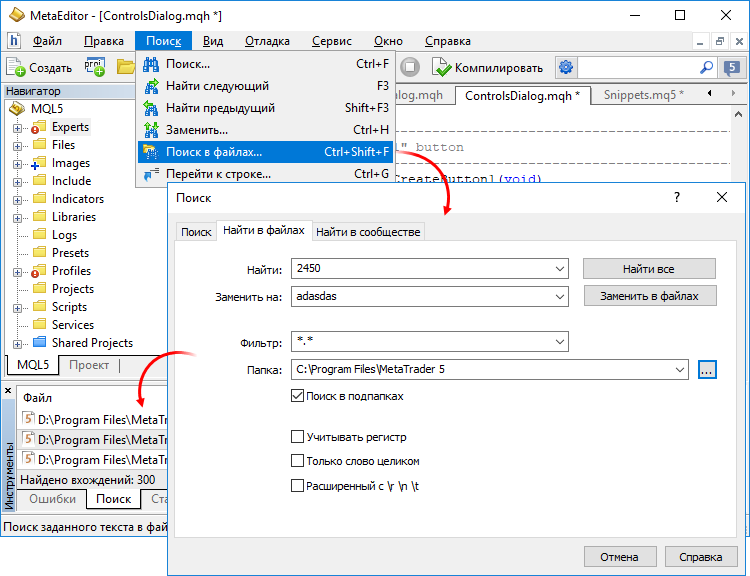Click the Profiles folder icon
The height and width of the screenshot is (576, 750).
click(x=39, y=271)
